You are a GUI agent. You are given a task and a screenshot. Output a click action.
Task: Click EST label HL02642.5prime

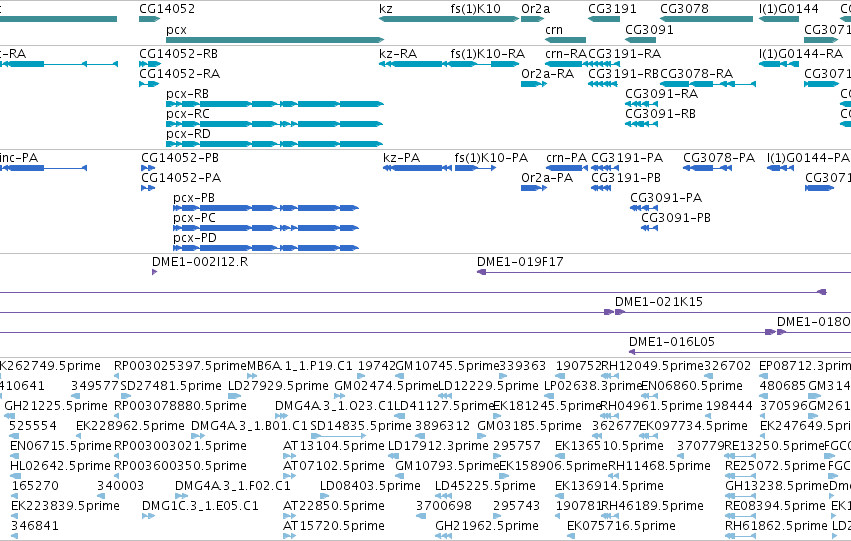coord(60,466)
